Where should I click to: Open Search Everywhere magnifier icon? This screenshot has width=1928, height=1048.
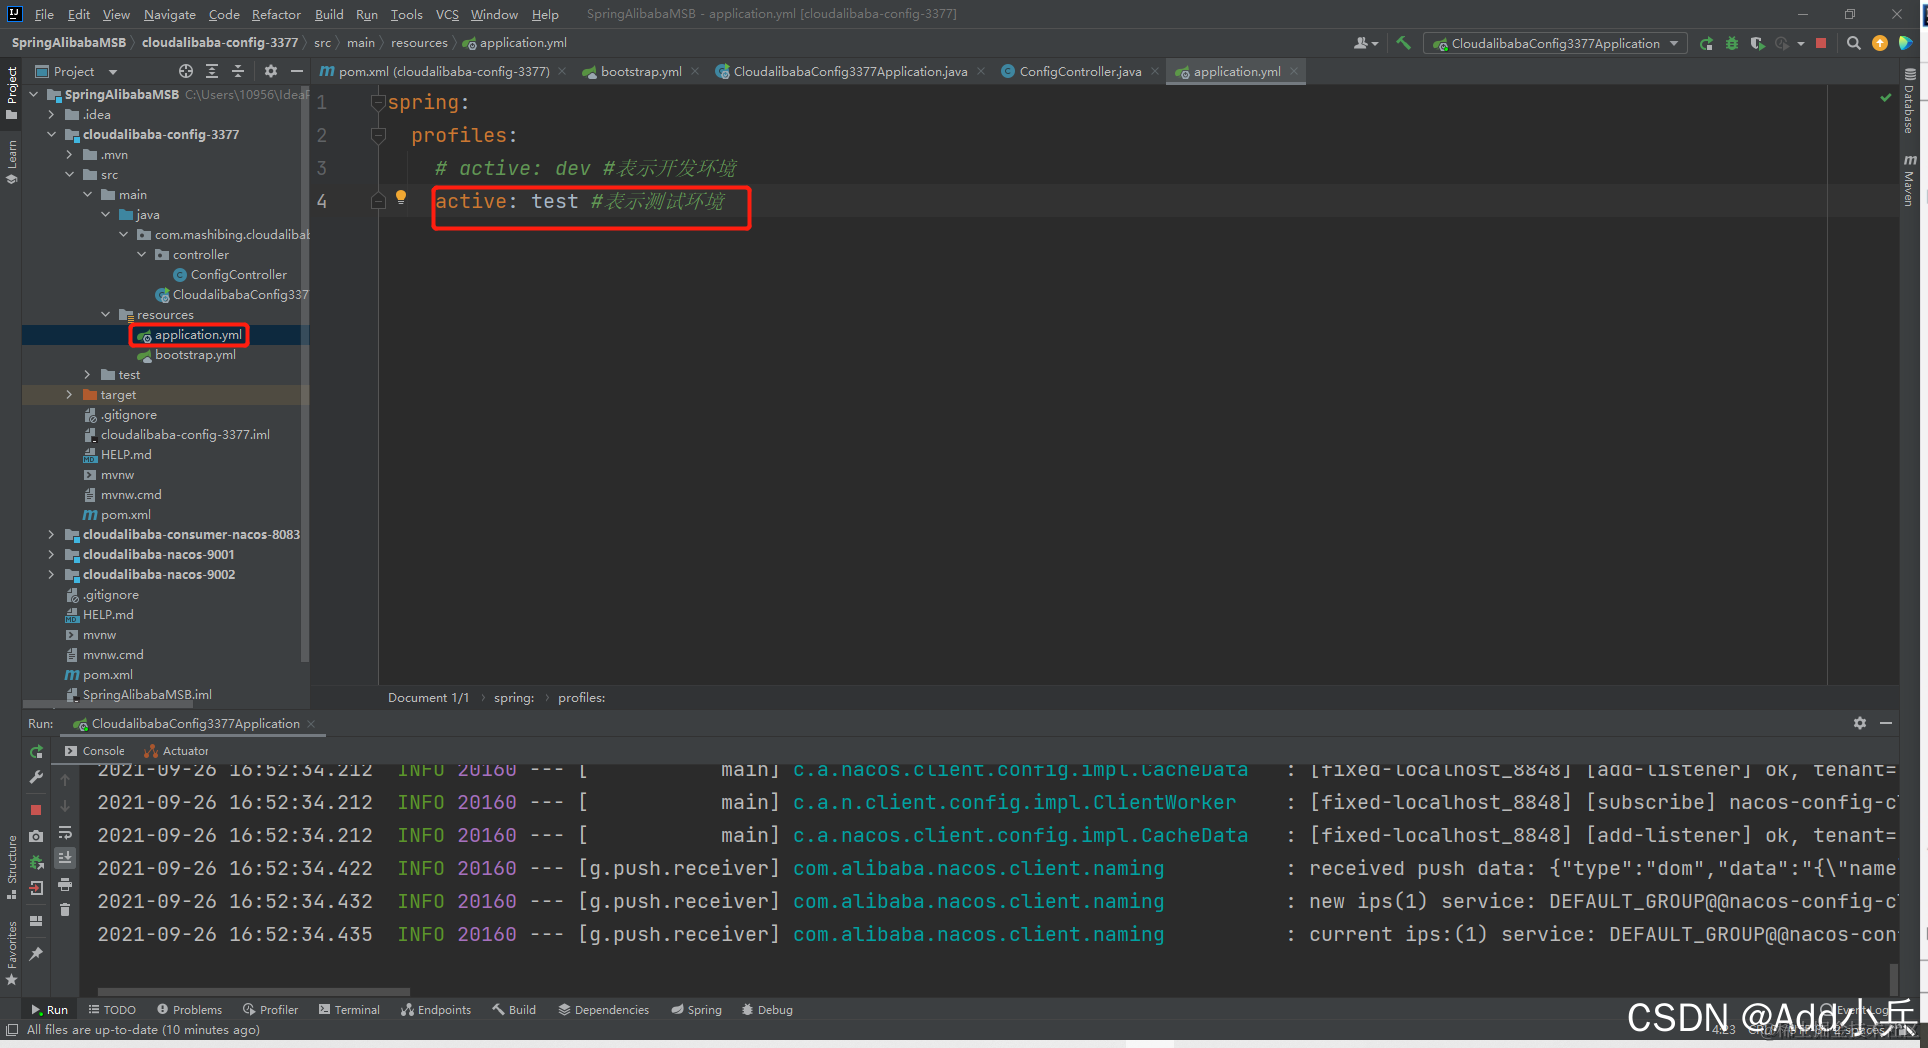pyautogui.click(x=1854, y=43)
